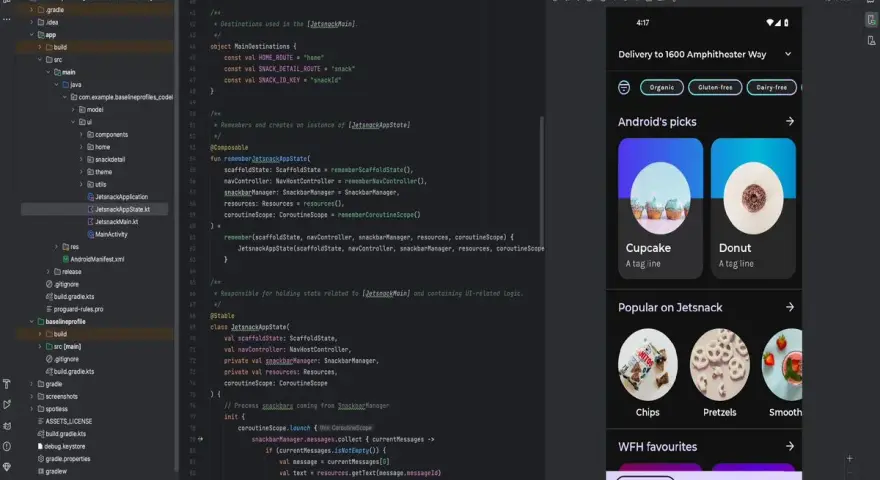Open the Run tool window icon
880x480 pixels.
pos(7,405)
